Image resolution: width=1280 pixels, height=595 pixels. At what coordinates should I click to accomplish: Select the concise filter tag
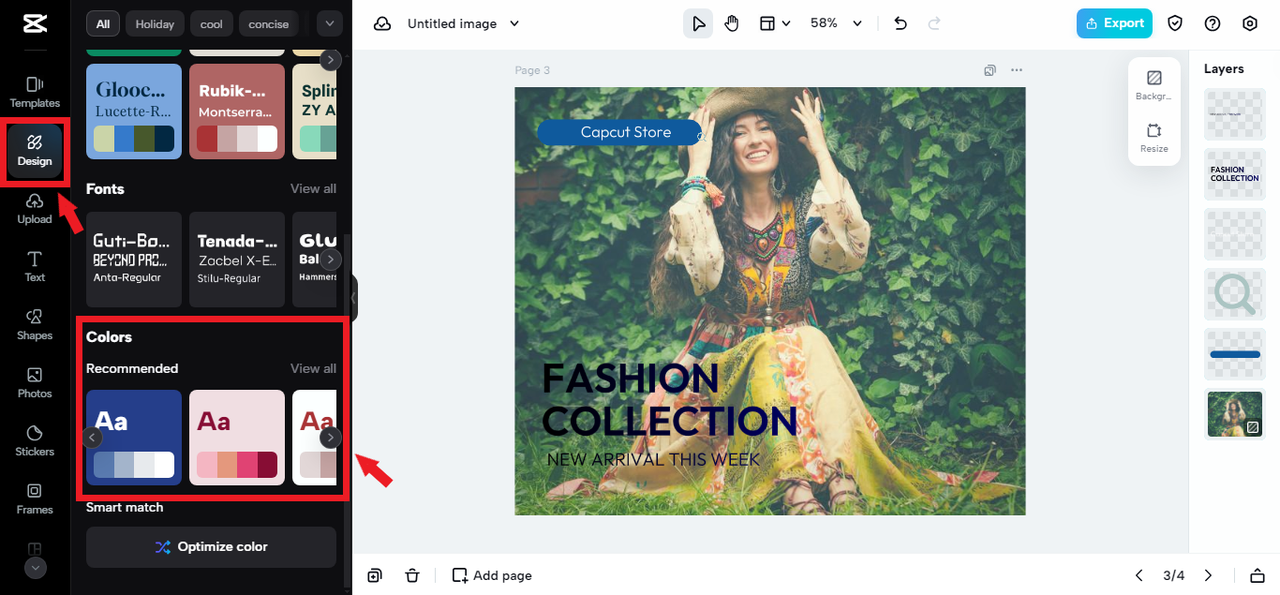tap(269, 24)
